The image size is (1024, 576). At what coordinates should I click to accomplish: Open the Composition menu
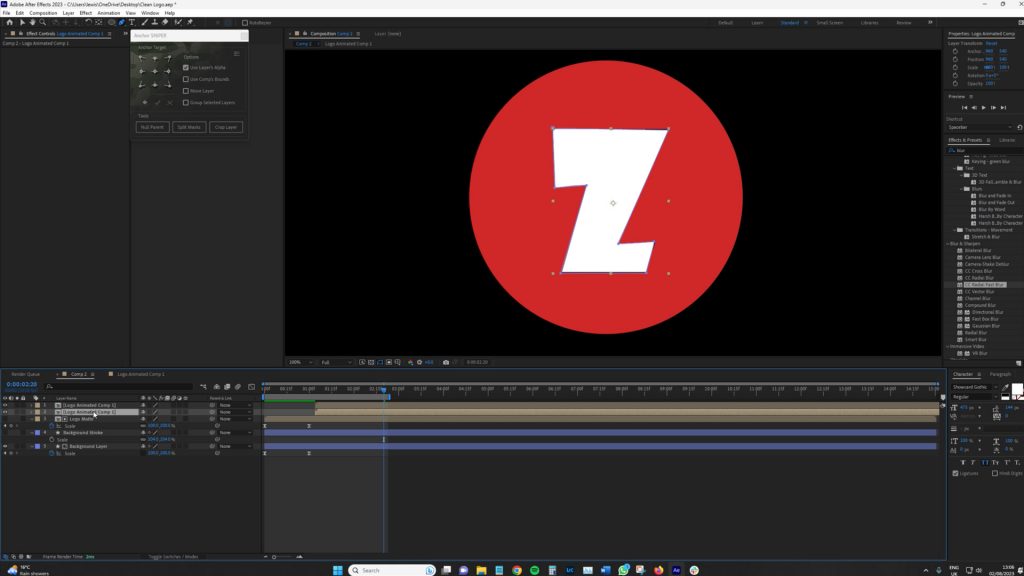[43, 13]
